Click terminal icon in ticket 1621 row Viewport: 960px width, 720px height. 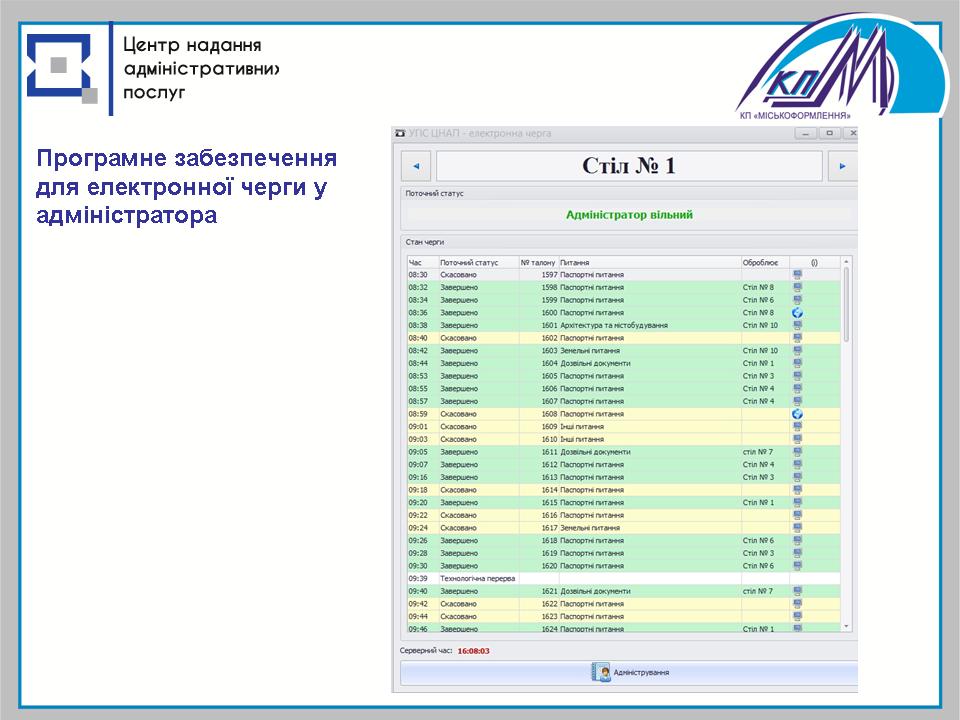coord(797,591)
